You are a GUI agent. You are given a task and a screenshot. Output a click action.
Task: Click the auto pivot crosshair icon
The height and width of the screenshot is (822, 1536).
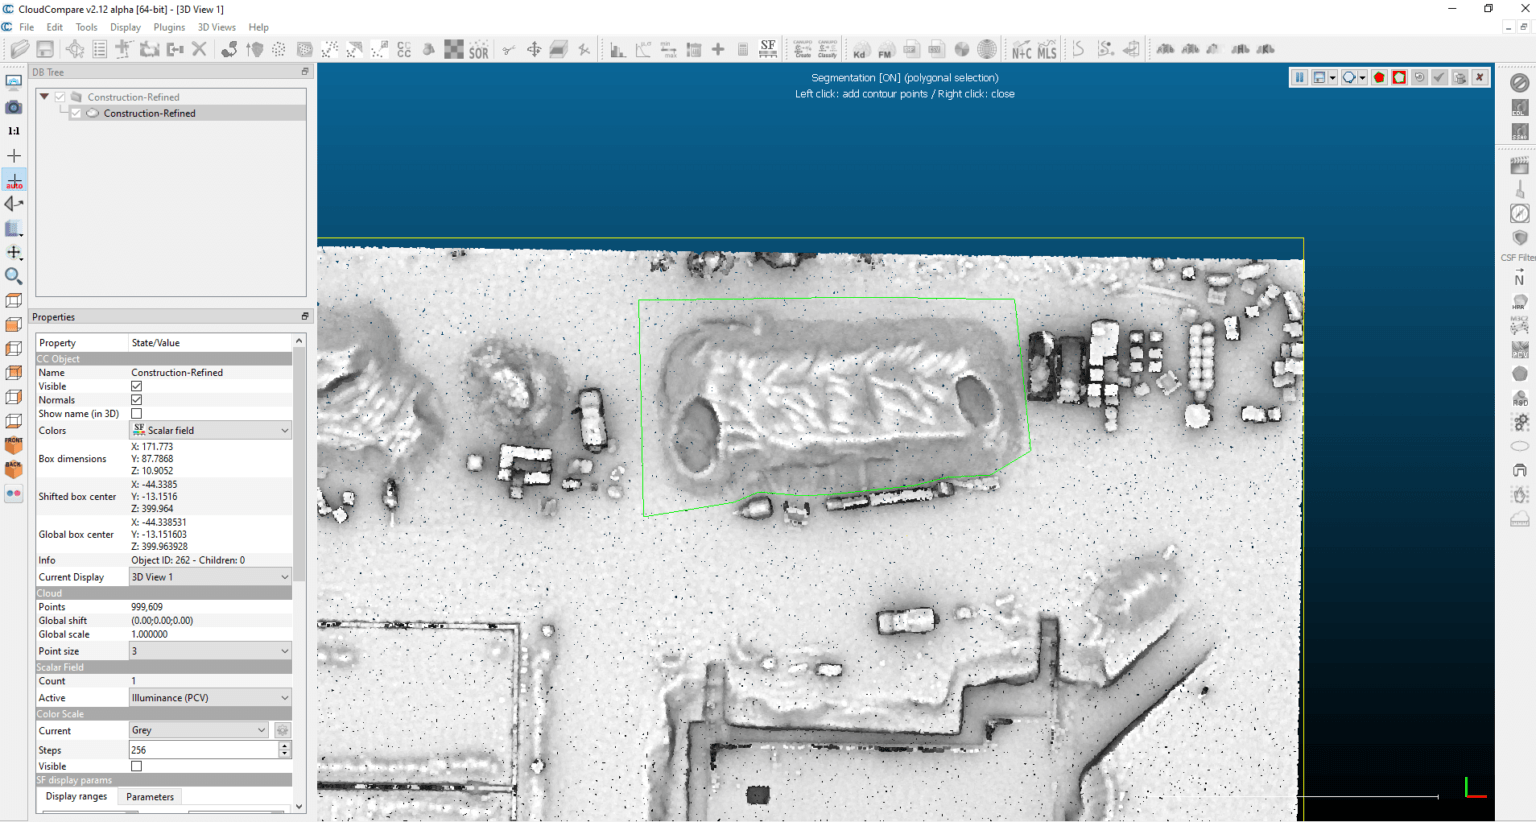14,180
